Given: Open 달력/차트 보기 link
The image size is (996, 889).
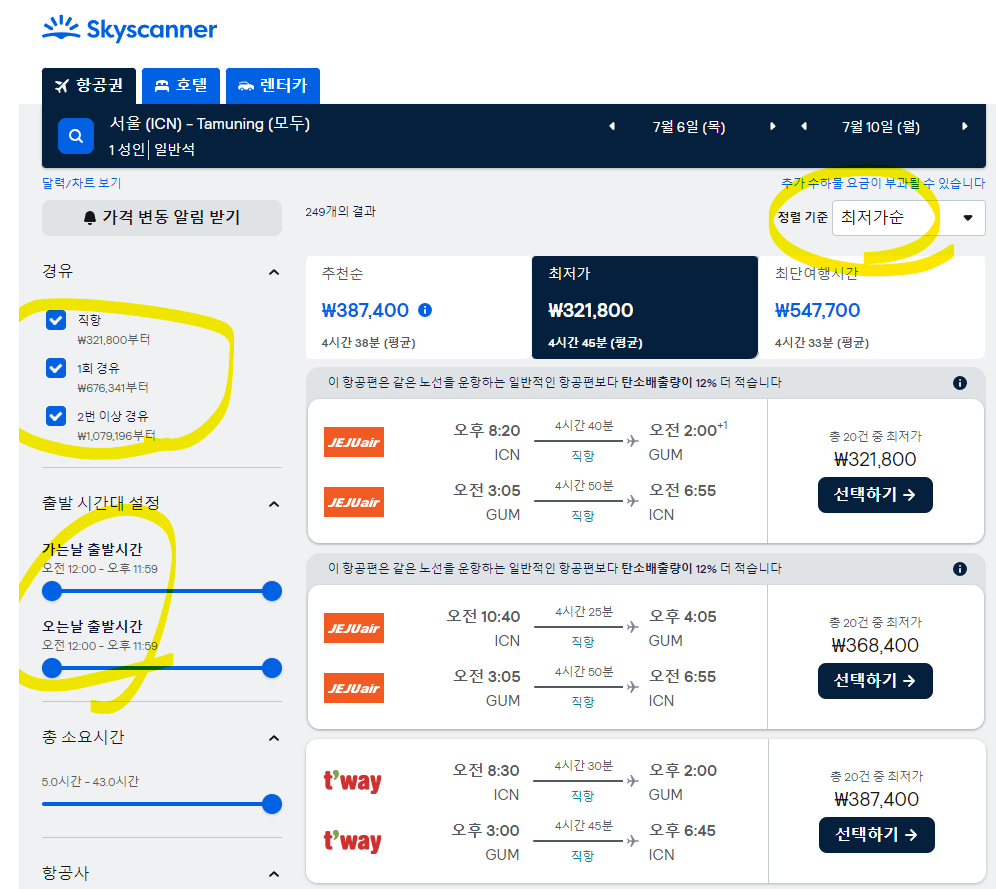Looking at the screenshot, I should click(x=81, y=183).
